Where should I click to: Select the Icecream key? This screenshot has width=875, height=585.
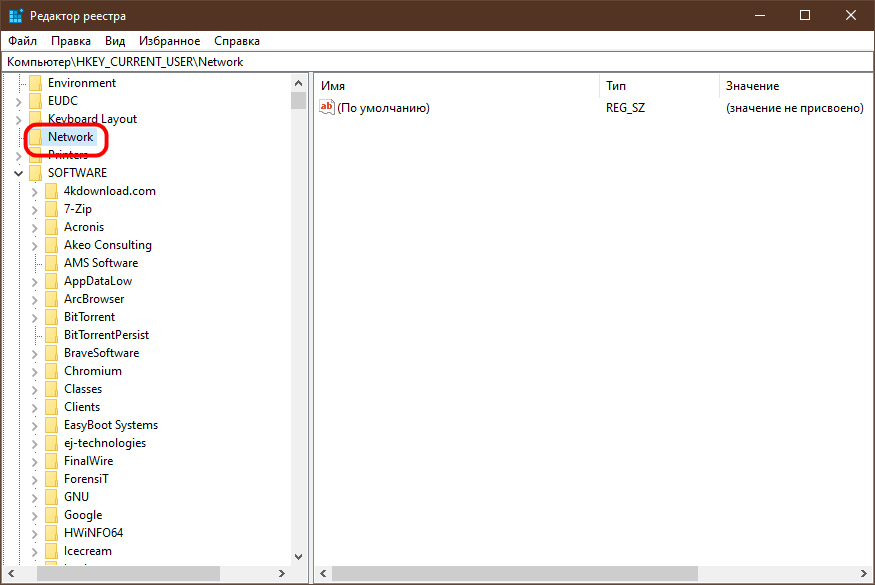coord(88,551)
